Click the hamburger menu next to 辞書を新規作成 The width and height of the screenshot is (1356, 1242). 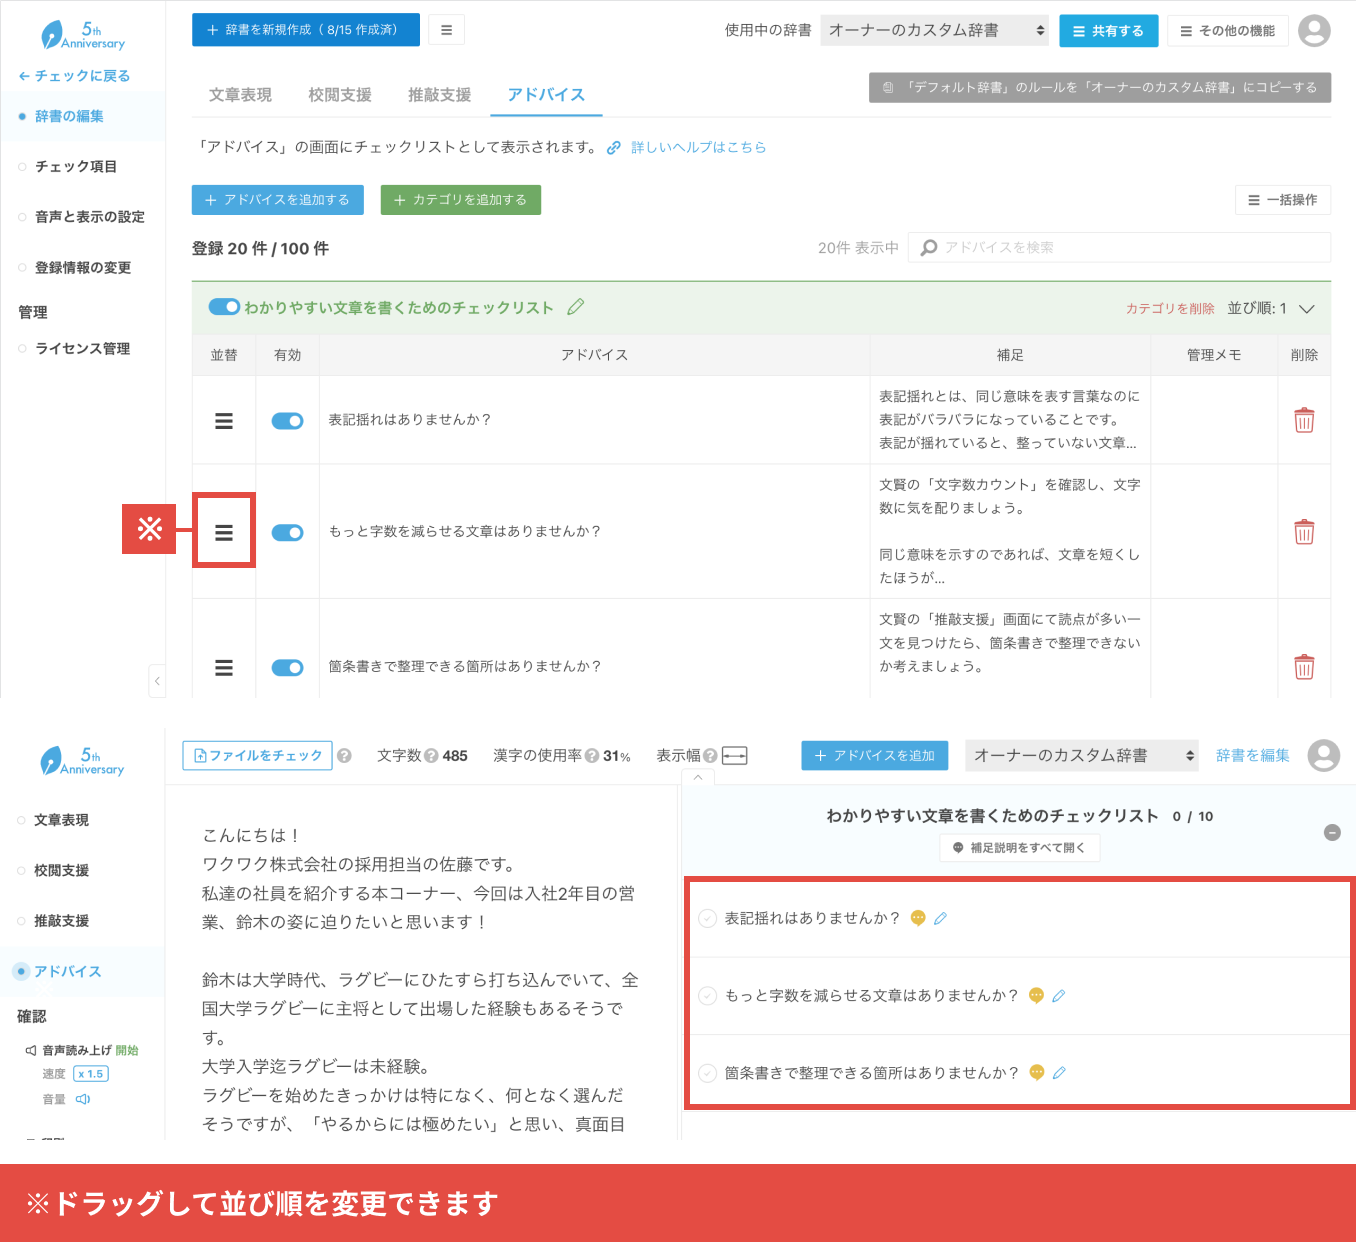click(x=446, y=30)
